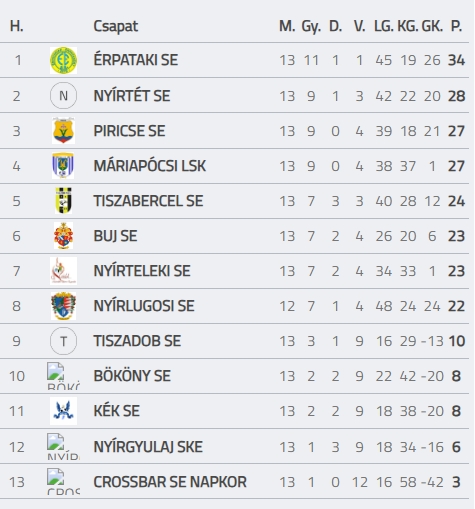Open the Tiszadob SE placeholder T logo
Image resolution: width=475 pixels, height=509 pixels.
63,341
